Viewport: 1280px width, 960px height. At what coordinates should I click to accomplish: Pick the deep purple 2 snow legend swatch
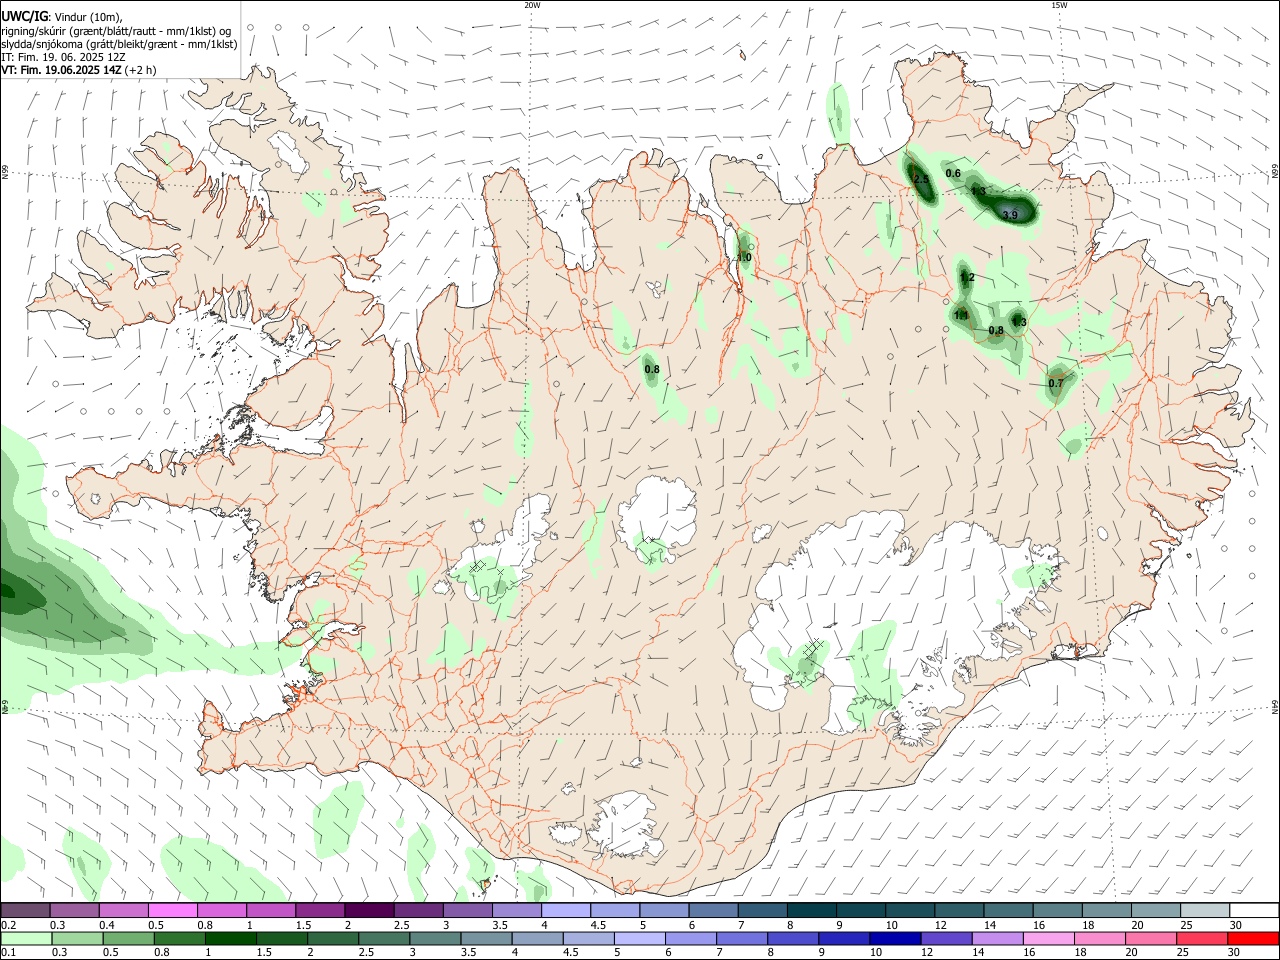click(x=368, y=910)
